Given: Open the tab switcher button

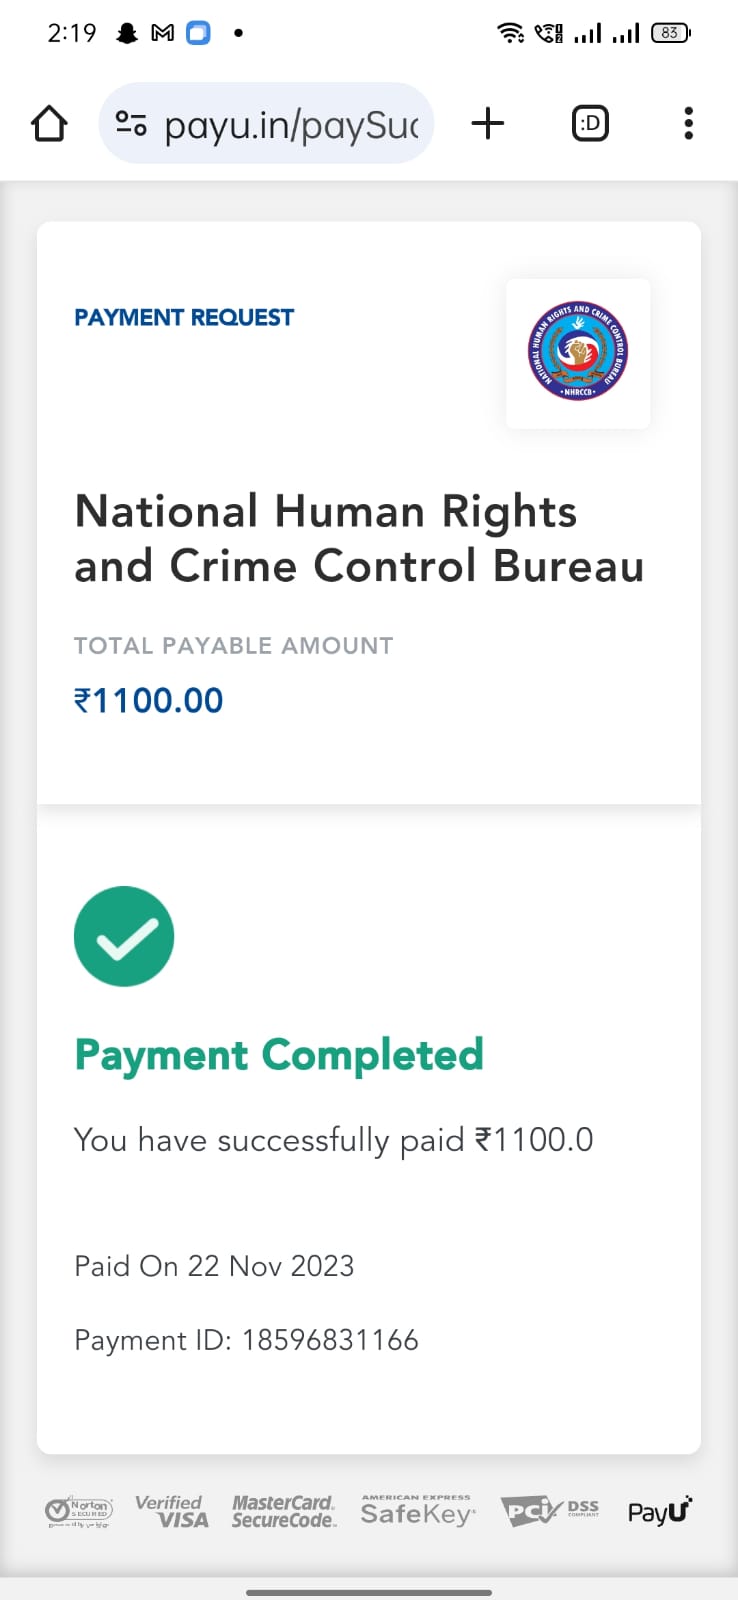Looking at the screenshot, I should coord(590,124).
